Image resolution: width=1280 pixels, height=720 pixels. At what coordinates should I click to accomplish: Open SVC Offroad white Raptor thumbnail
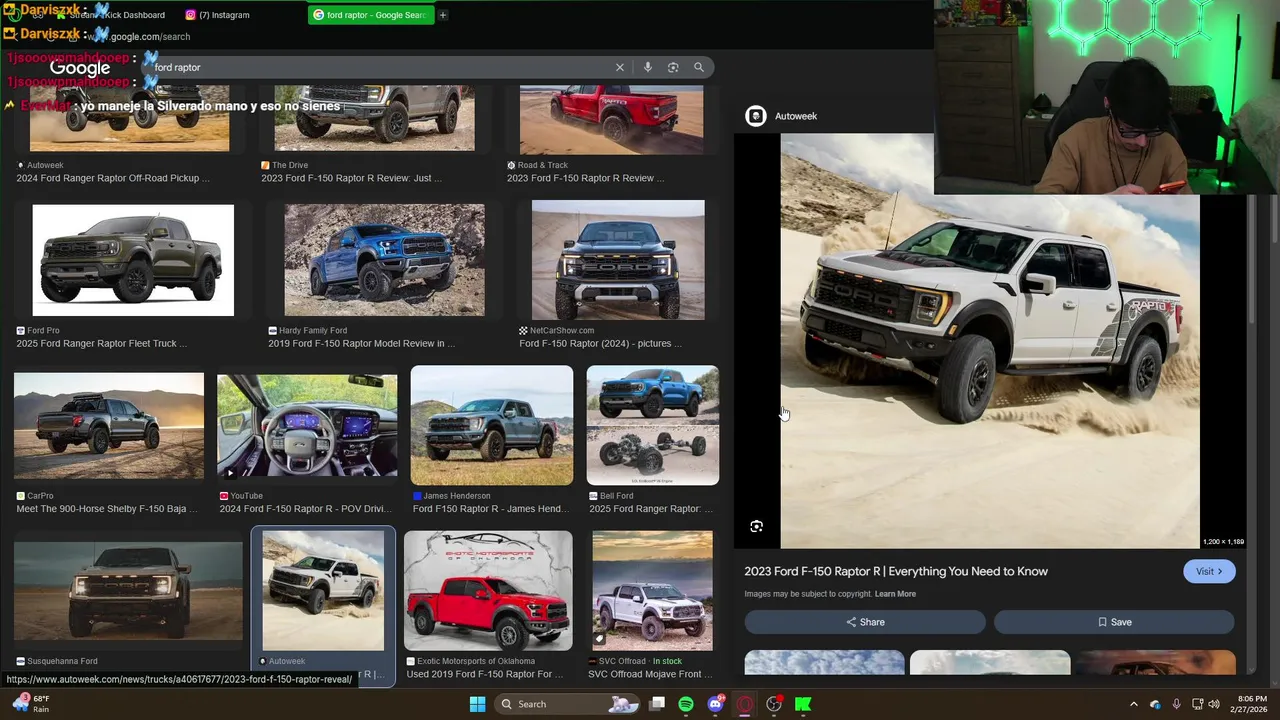point(652,591)
